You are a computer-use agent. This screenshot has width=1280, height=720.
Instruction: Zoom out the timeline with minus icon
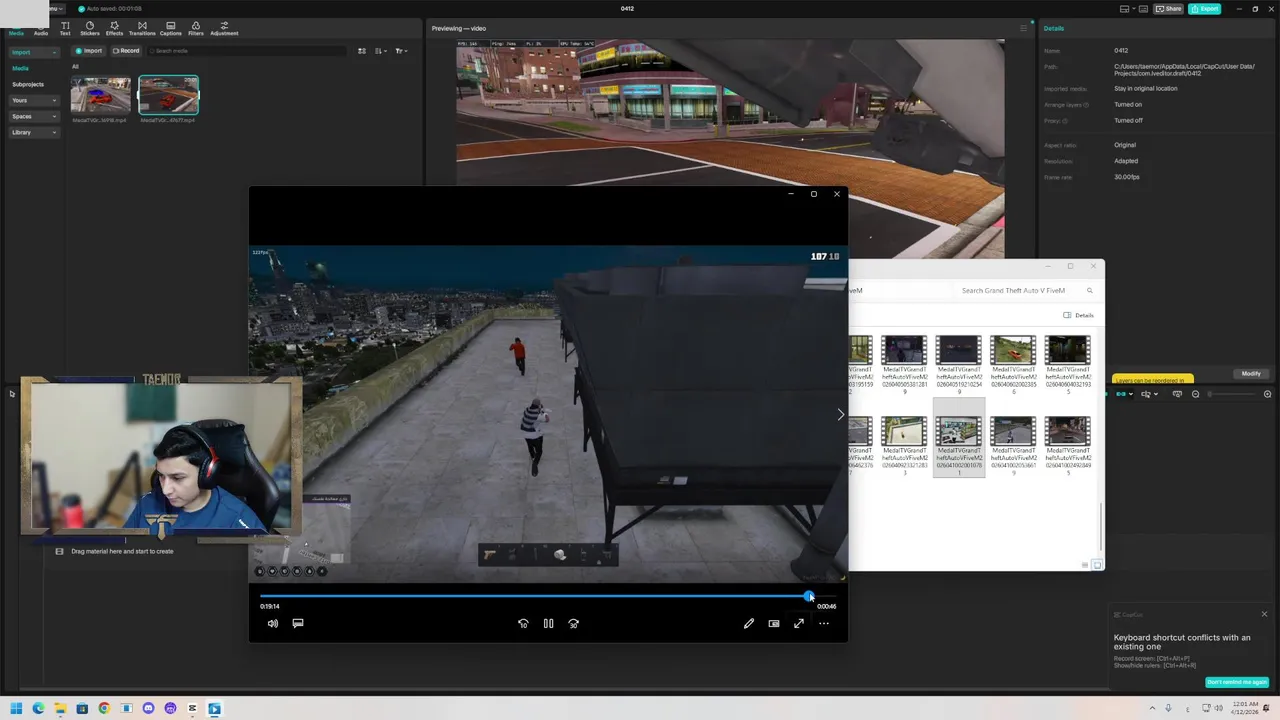1195,394
